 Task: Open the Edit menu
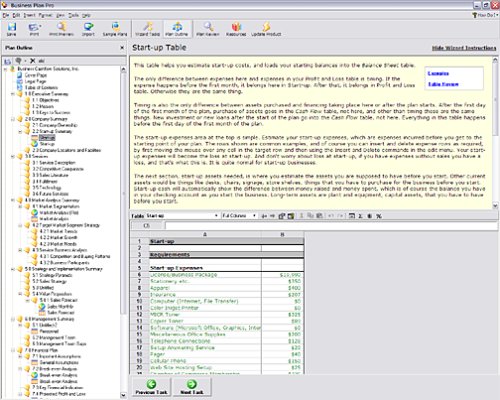(x=16, y=15)
